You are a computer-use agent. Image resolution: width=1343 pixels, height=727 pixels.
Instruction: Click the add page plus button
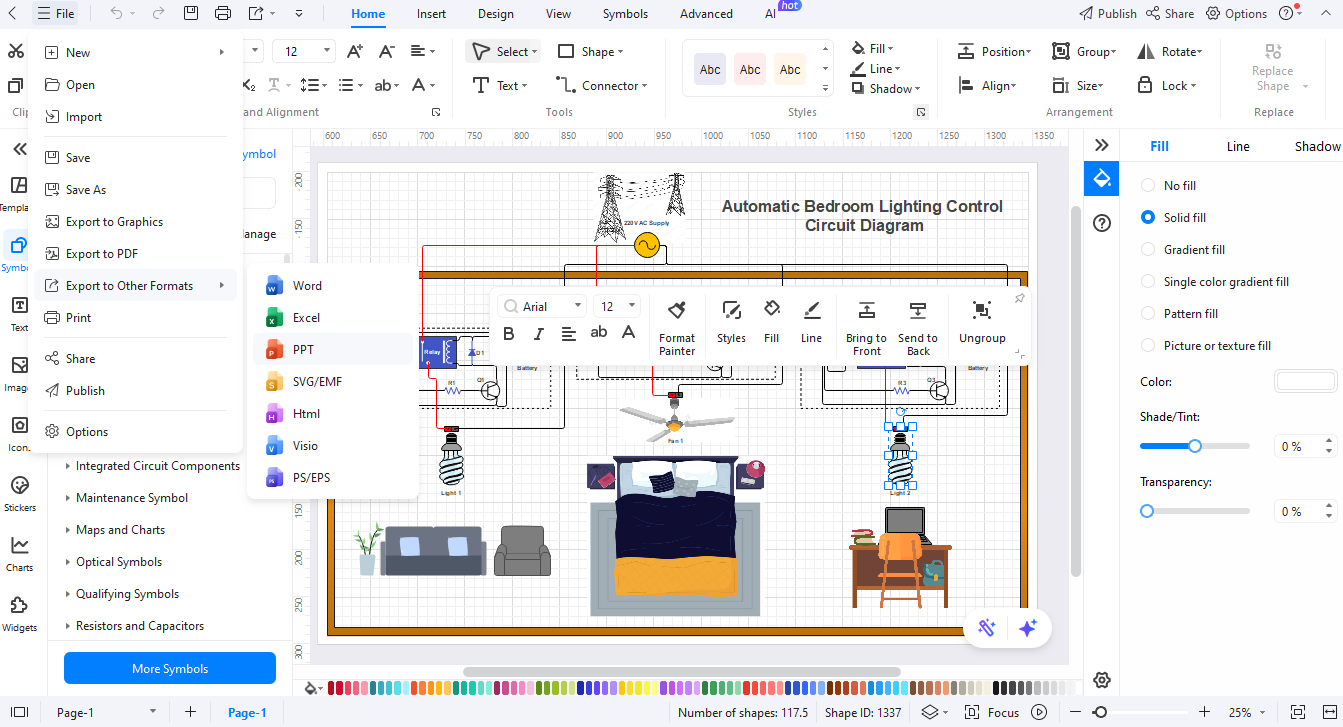(x=190, y=713)
